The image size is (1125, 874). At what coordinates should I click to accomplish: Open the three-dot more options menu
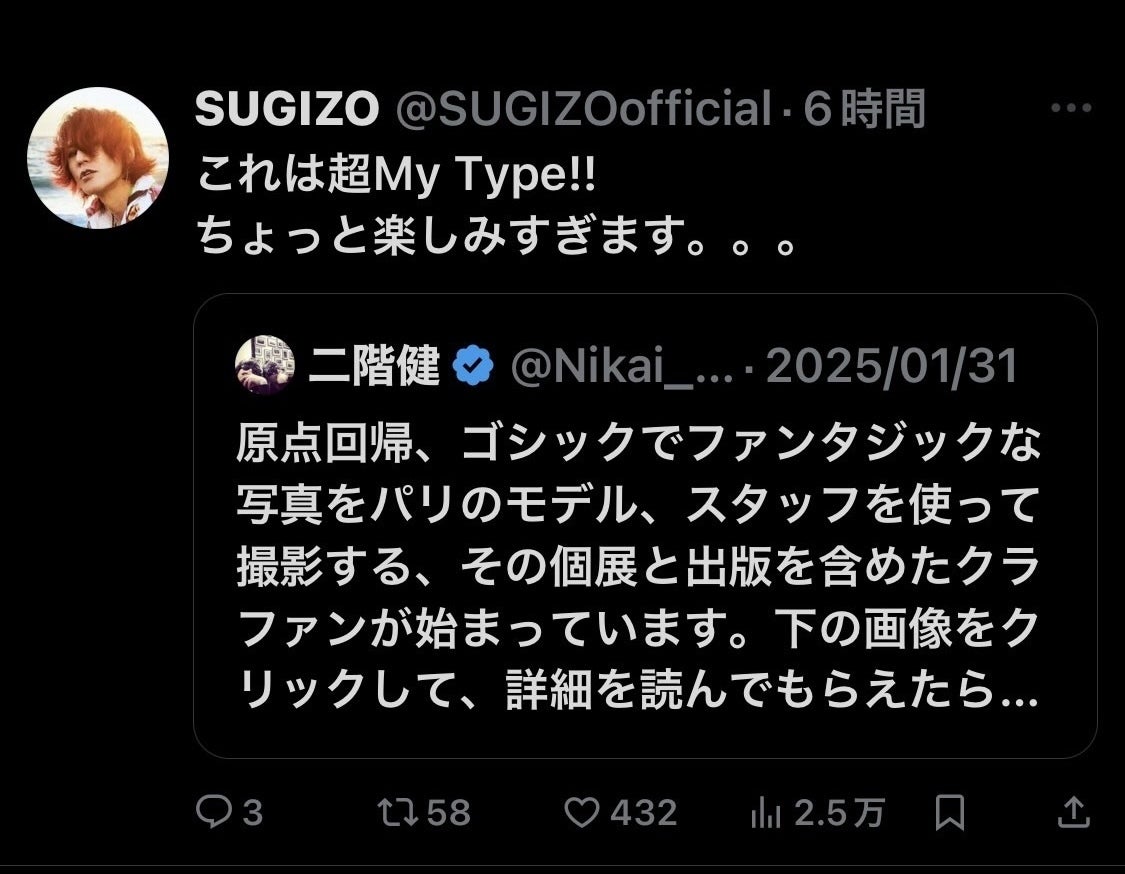1071,109
